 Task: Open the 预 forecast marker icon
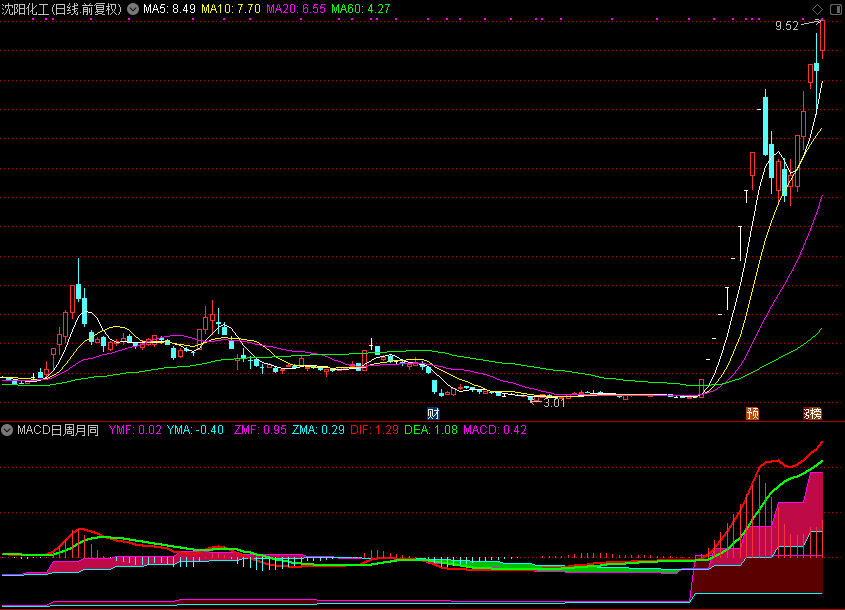[x=752, y=413]
